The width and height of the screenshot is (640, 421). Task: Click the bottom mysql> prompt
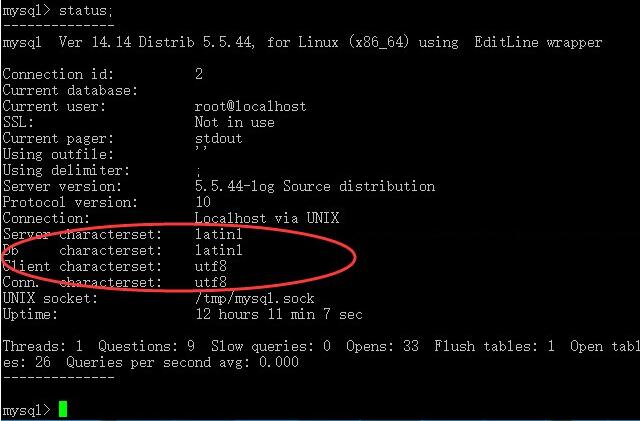27,410
